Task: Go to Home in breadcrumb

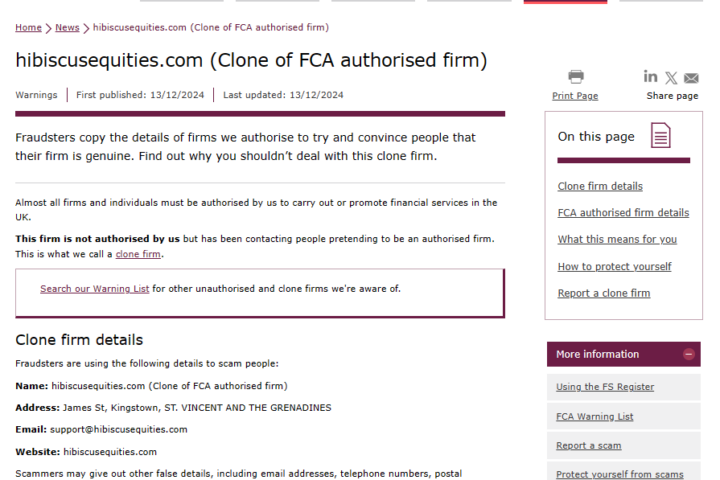Action: pyautogui.click(x=28, y=28)
